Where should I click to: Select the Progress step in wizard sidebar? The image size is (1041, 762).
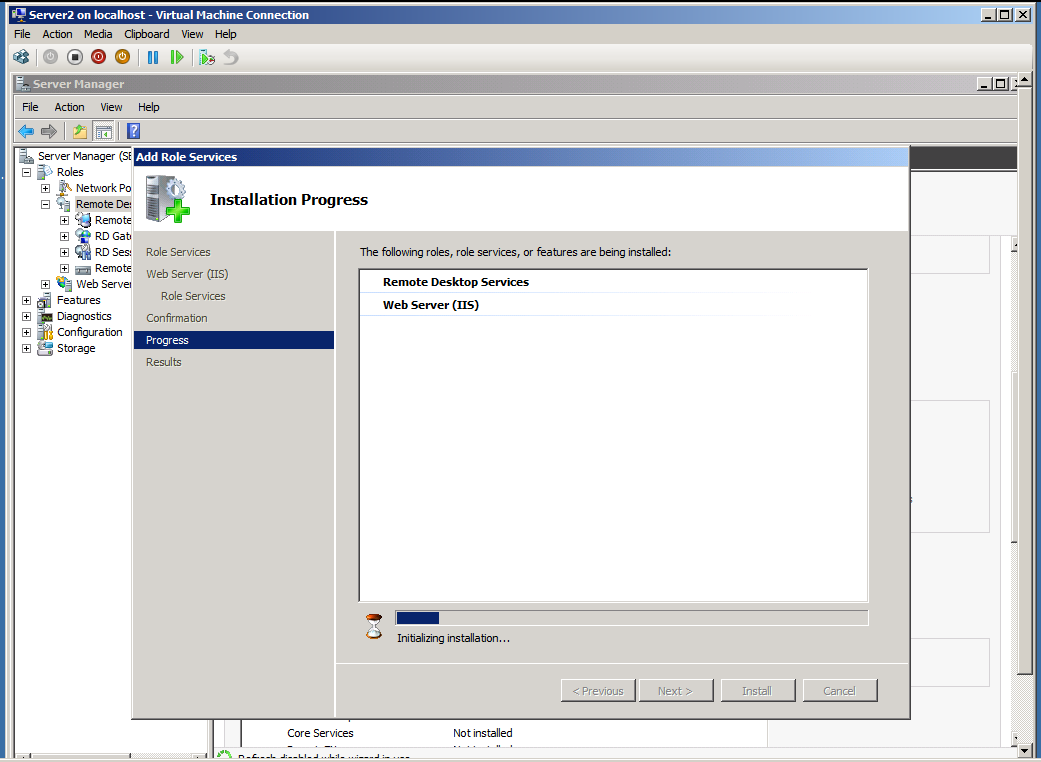click(x=234, y=340)
